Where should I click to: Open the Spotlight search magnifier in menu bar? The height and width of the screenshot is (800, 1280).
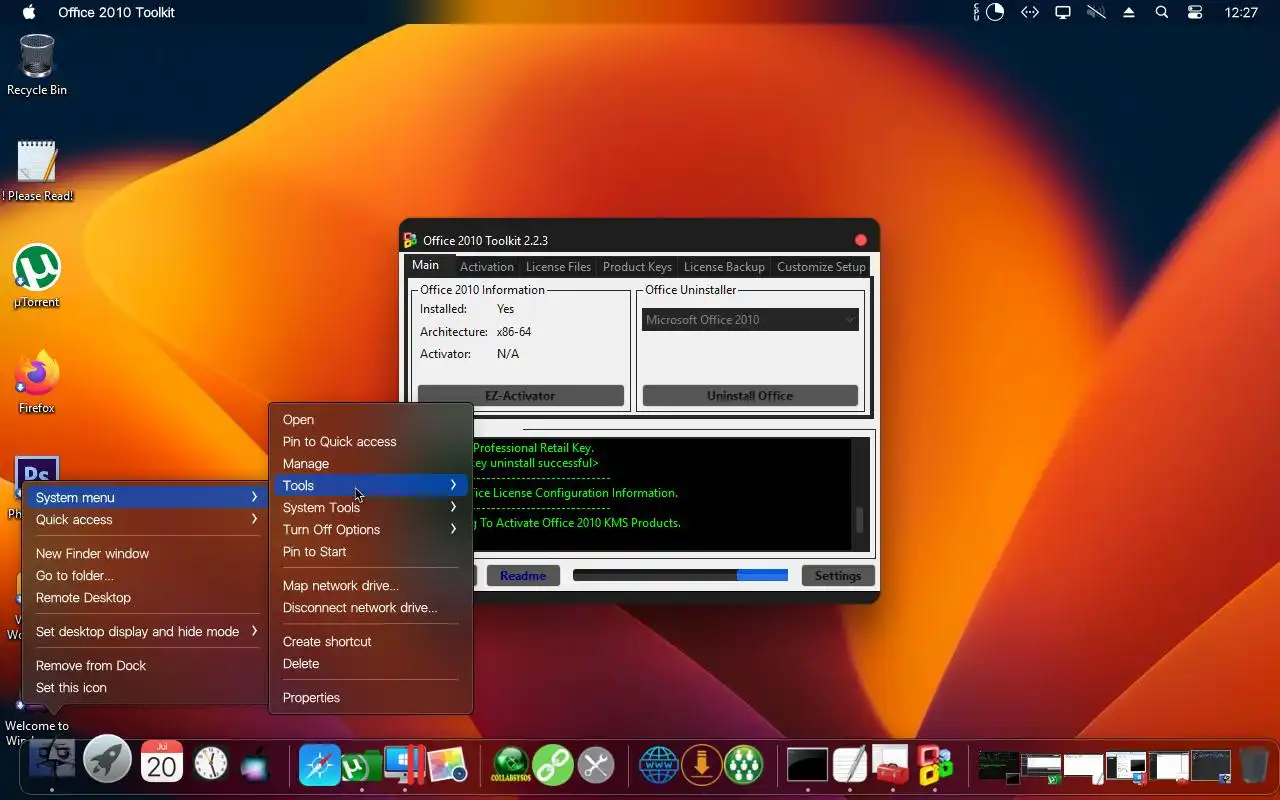(x=1161, y=12)
